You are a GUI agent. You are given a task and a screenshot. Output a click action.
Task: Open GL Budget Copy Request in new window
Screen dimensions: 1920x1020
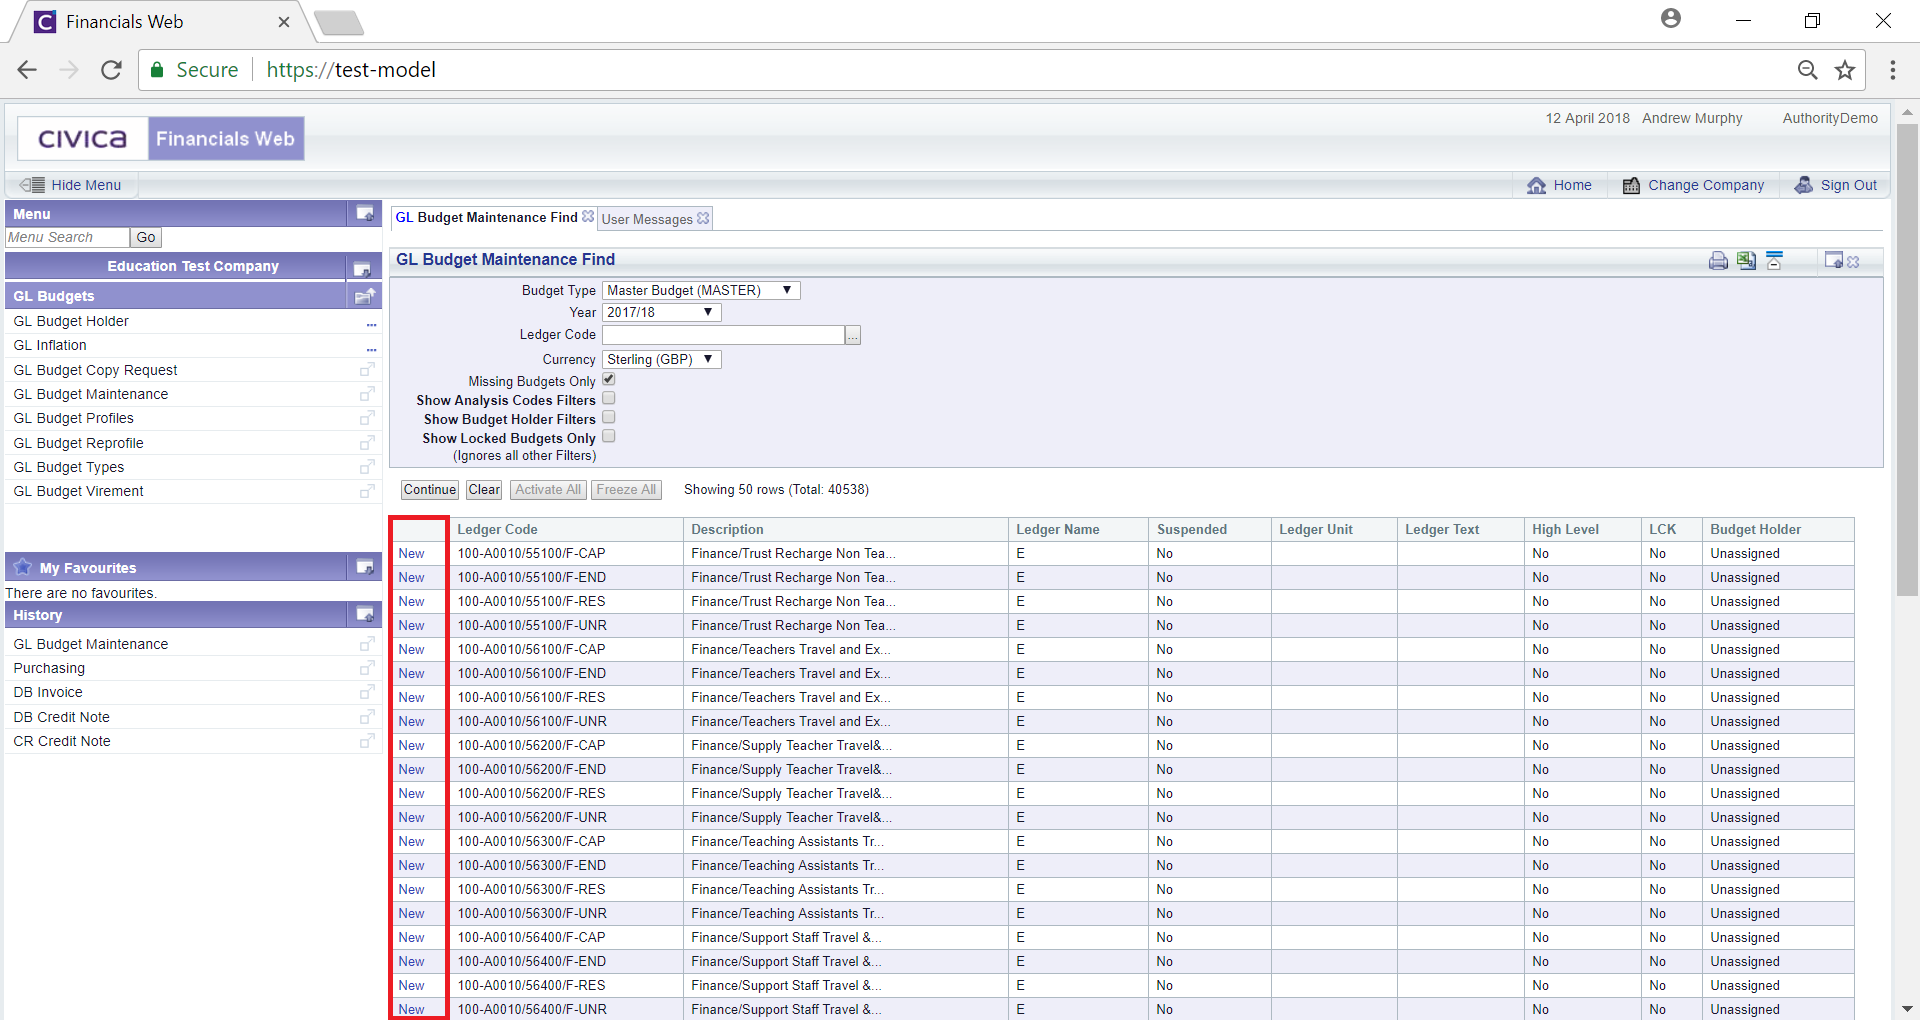click(367, 369)
